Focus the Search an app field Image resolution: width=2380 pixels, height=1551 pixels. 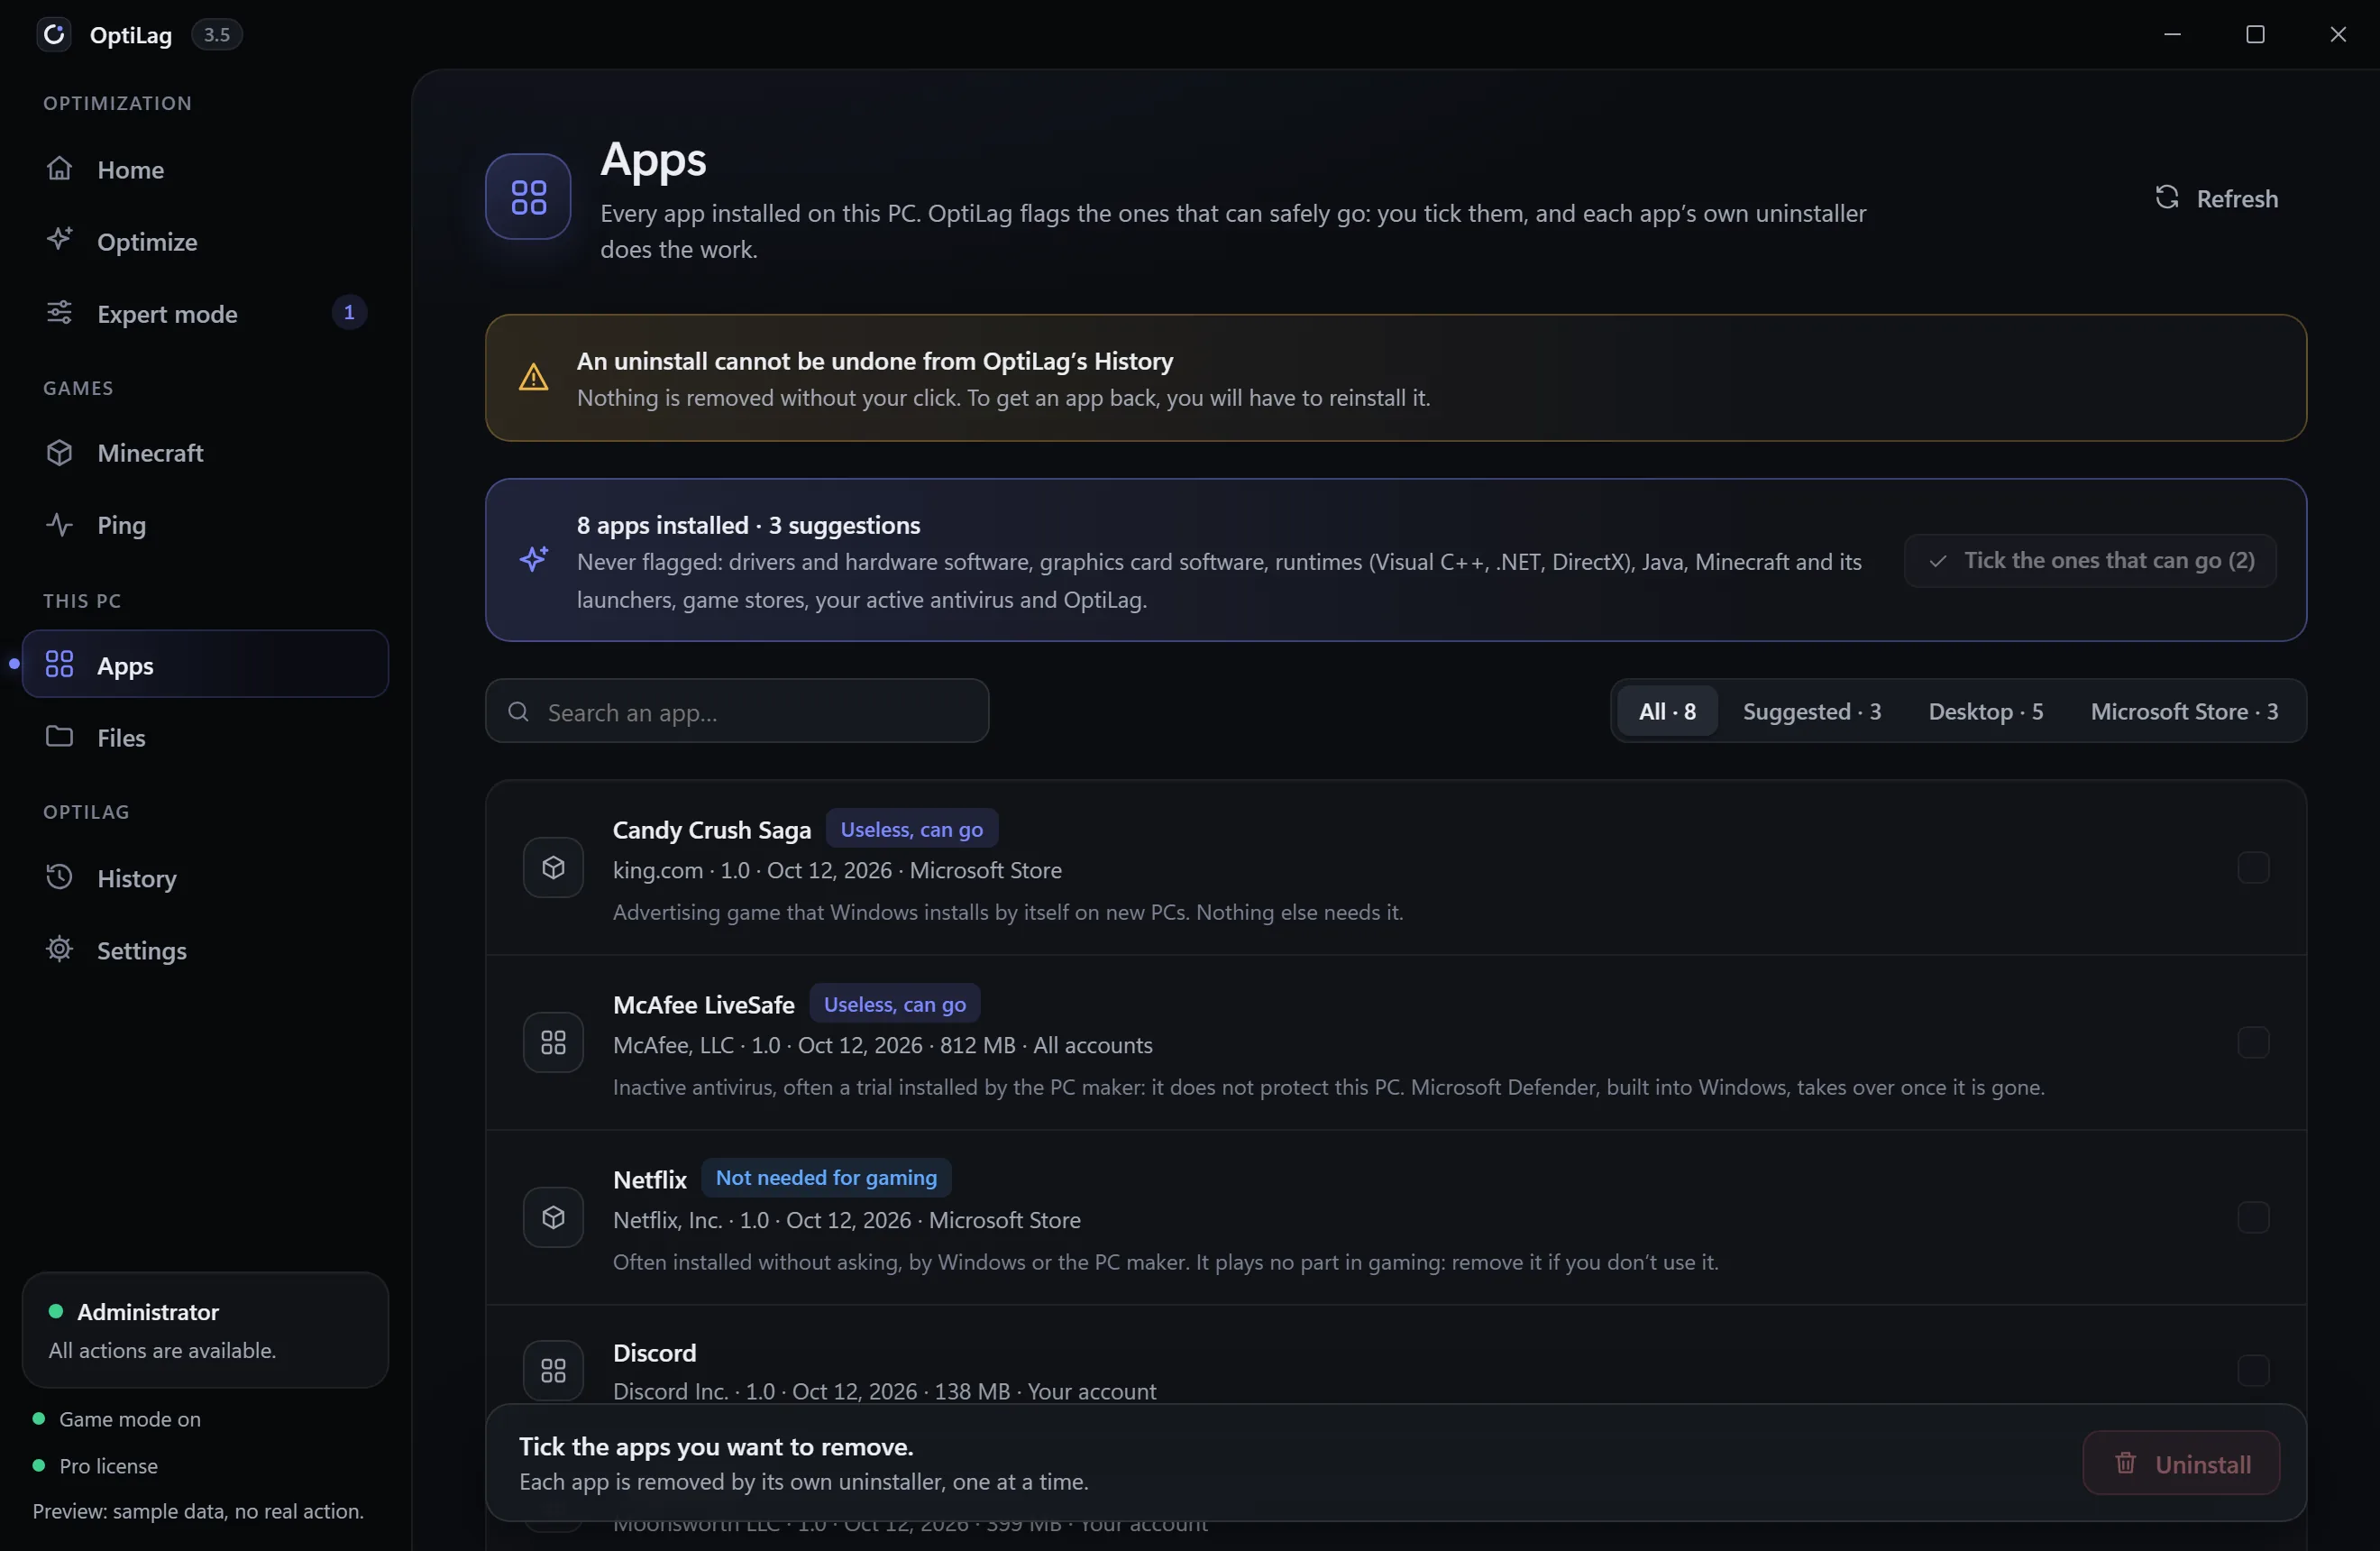click(x=737, y=711)
